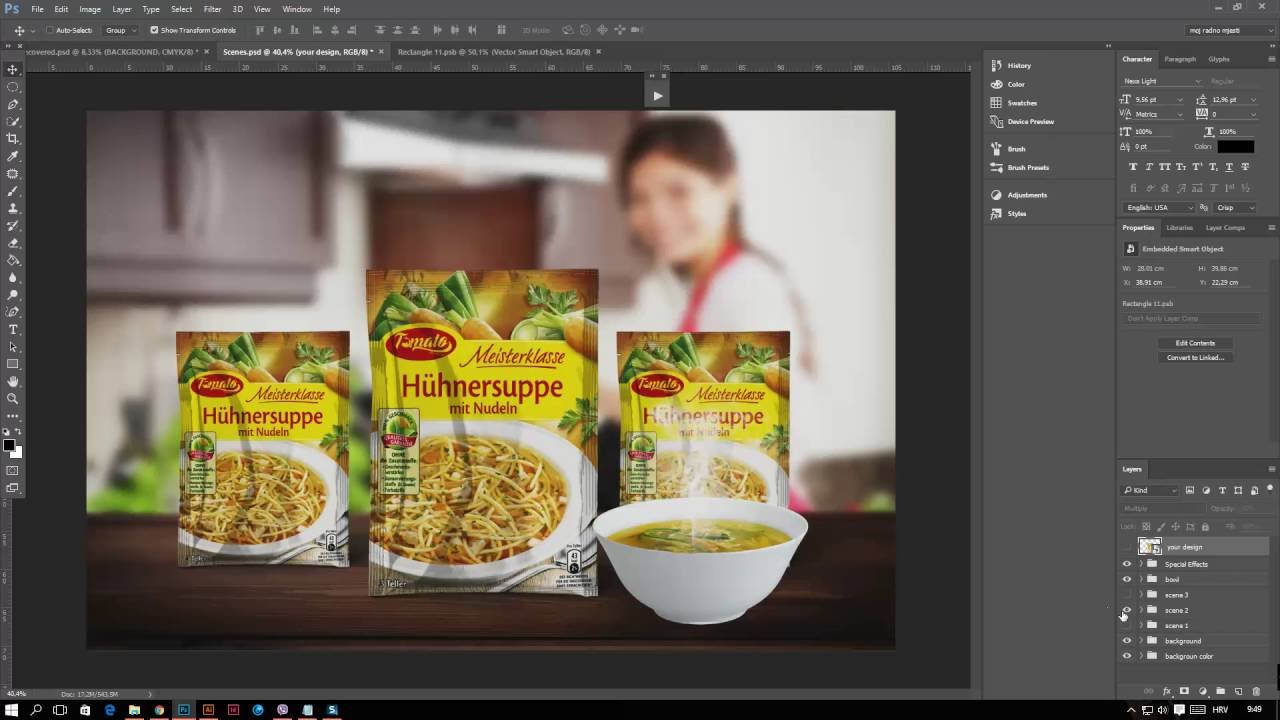Open the Swatches panel

1022,102
